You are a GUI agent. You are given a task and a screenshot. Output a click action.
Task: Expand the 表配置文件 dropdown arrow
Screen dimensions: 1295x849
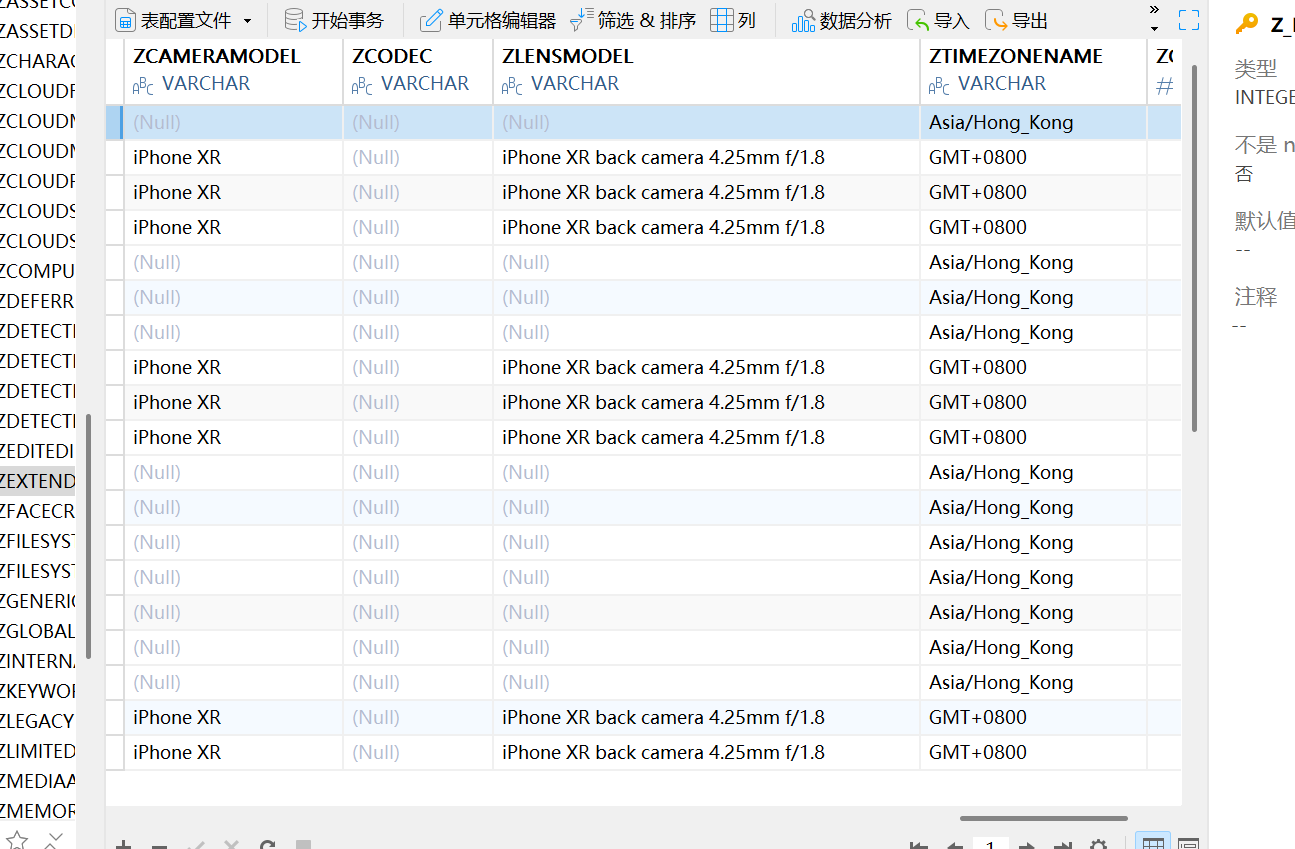click(x=247, y=21)
